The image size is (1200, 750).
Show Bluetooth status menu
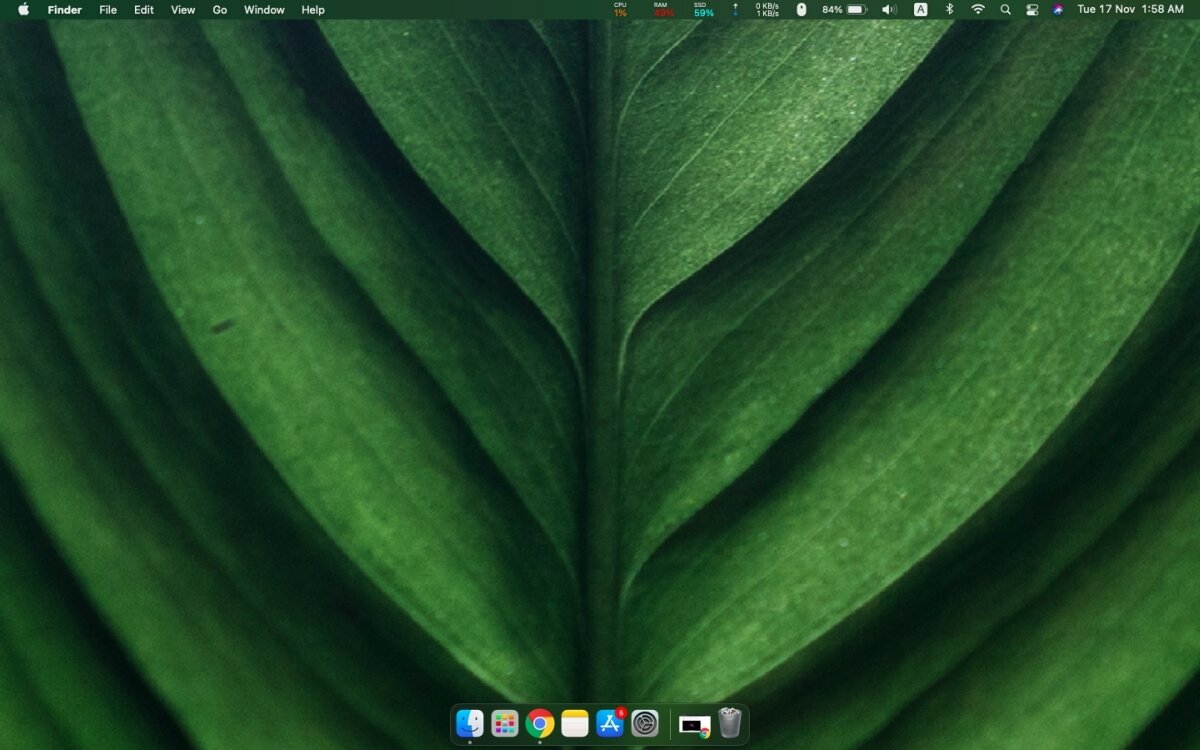click(x=948, y=9)
